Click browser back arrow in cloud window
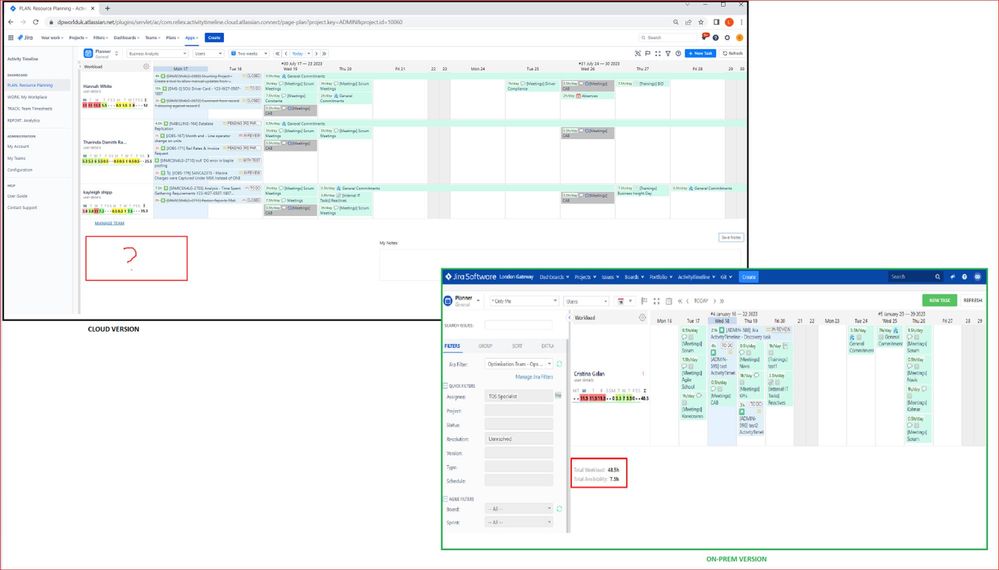The height and width of the screenshot is (570, 999). (11, 22)
